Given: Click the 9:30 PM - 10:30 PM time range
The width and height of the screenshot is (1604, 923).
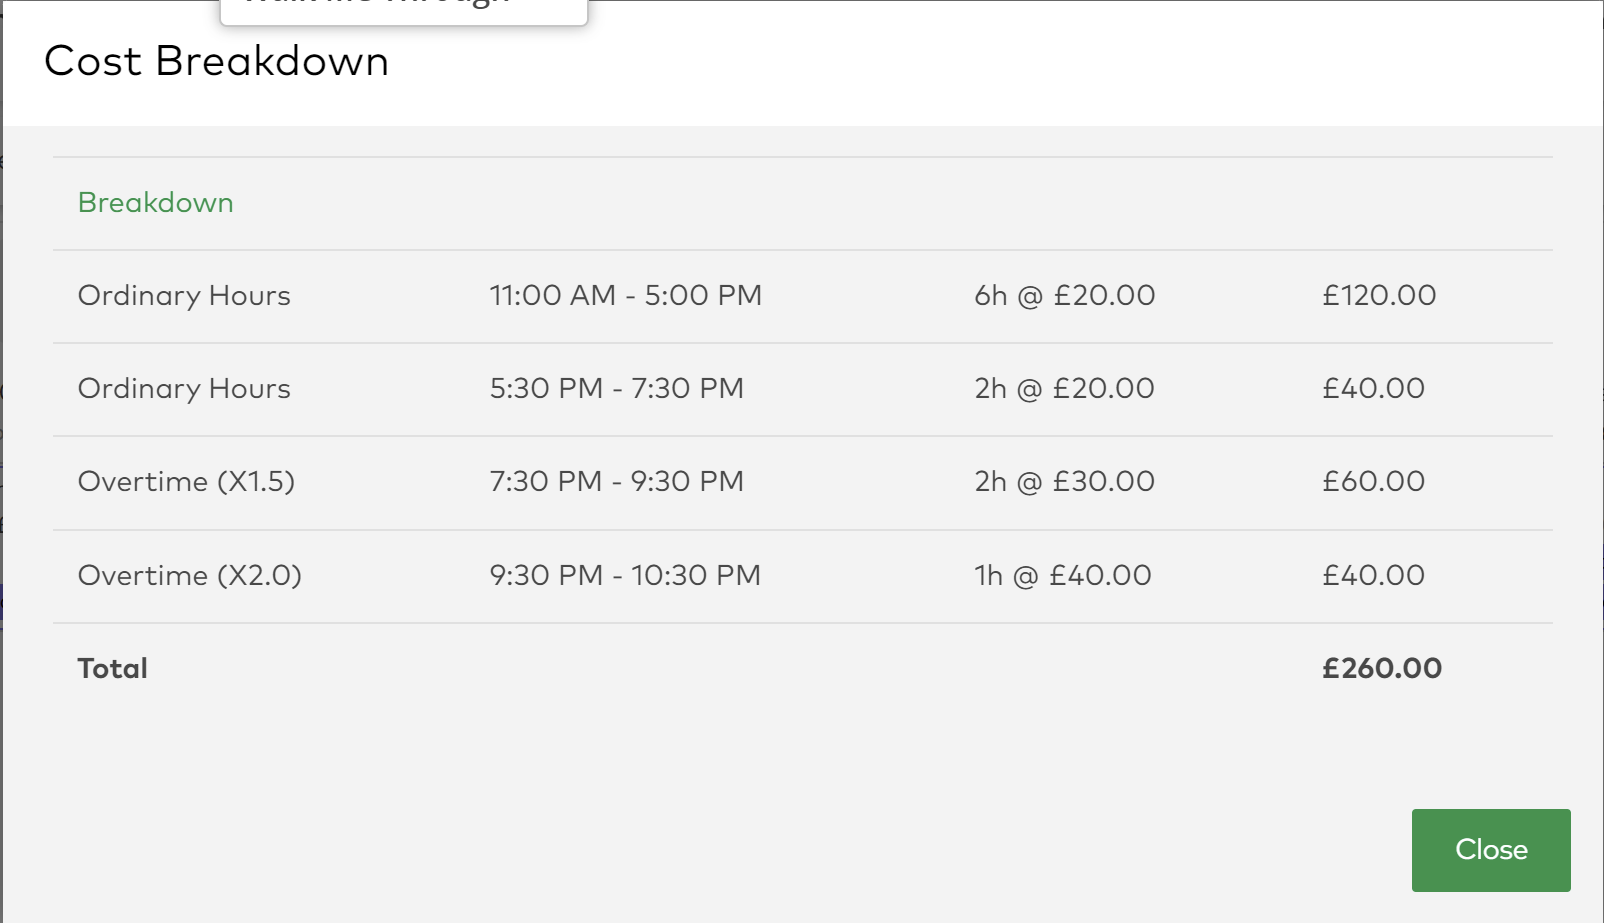Looking at the screenshot, I should (x=625, y=575).
